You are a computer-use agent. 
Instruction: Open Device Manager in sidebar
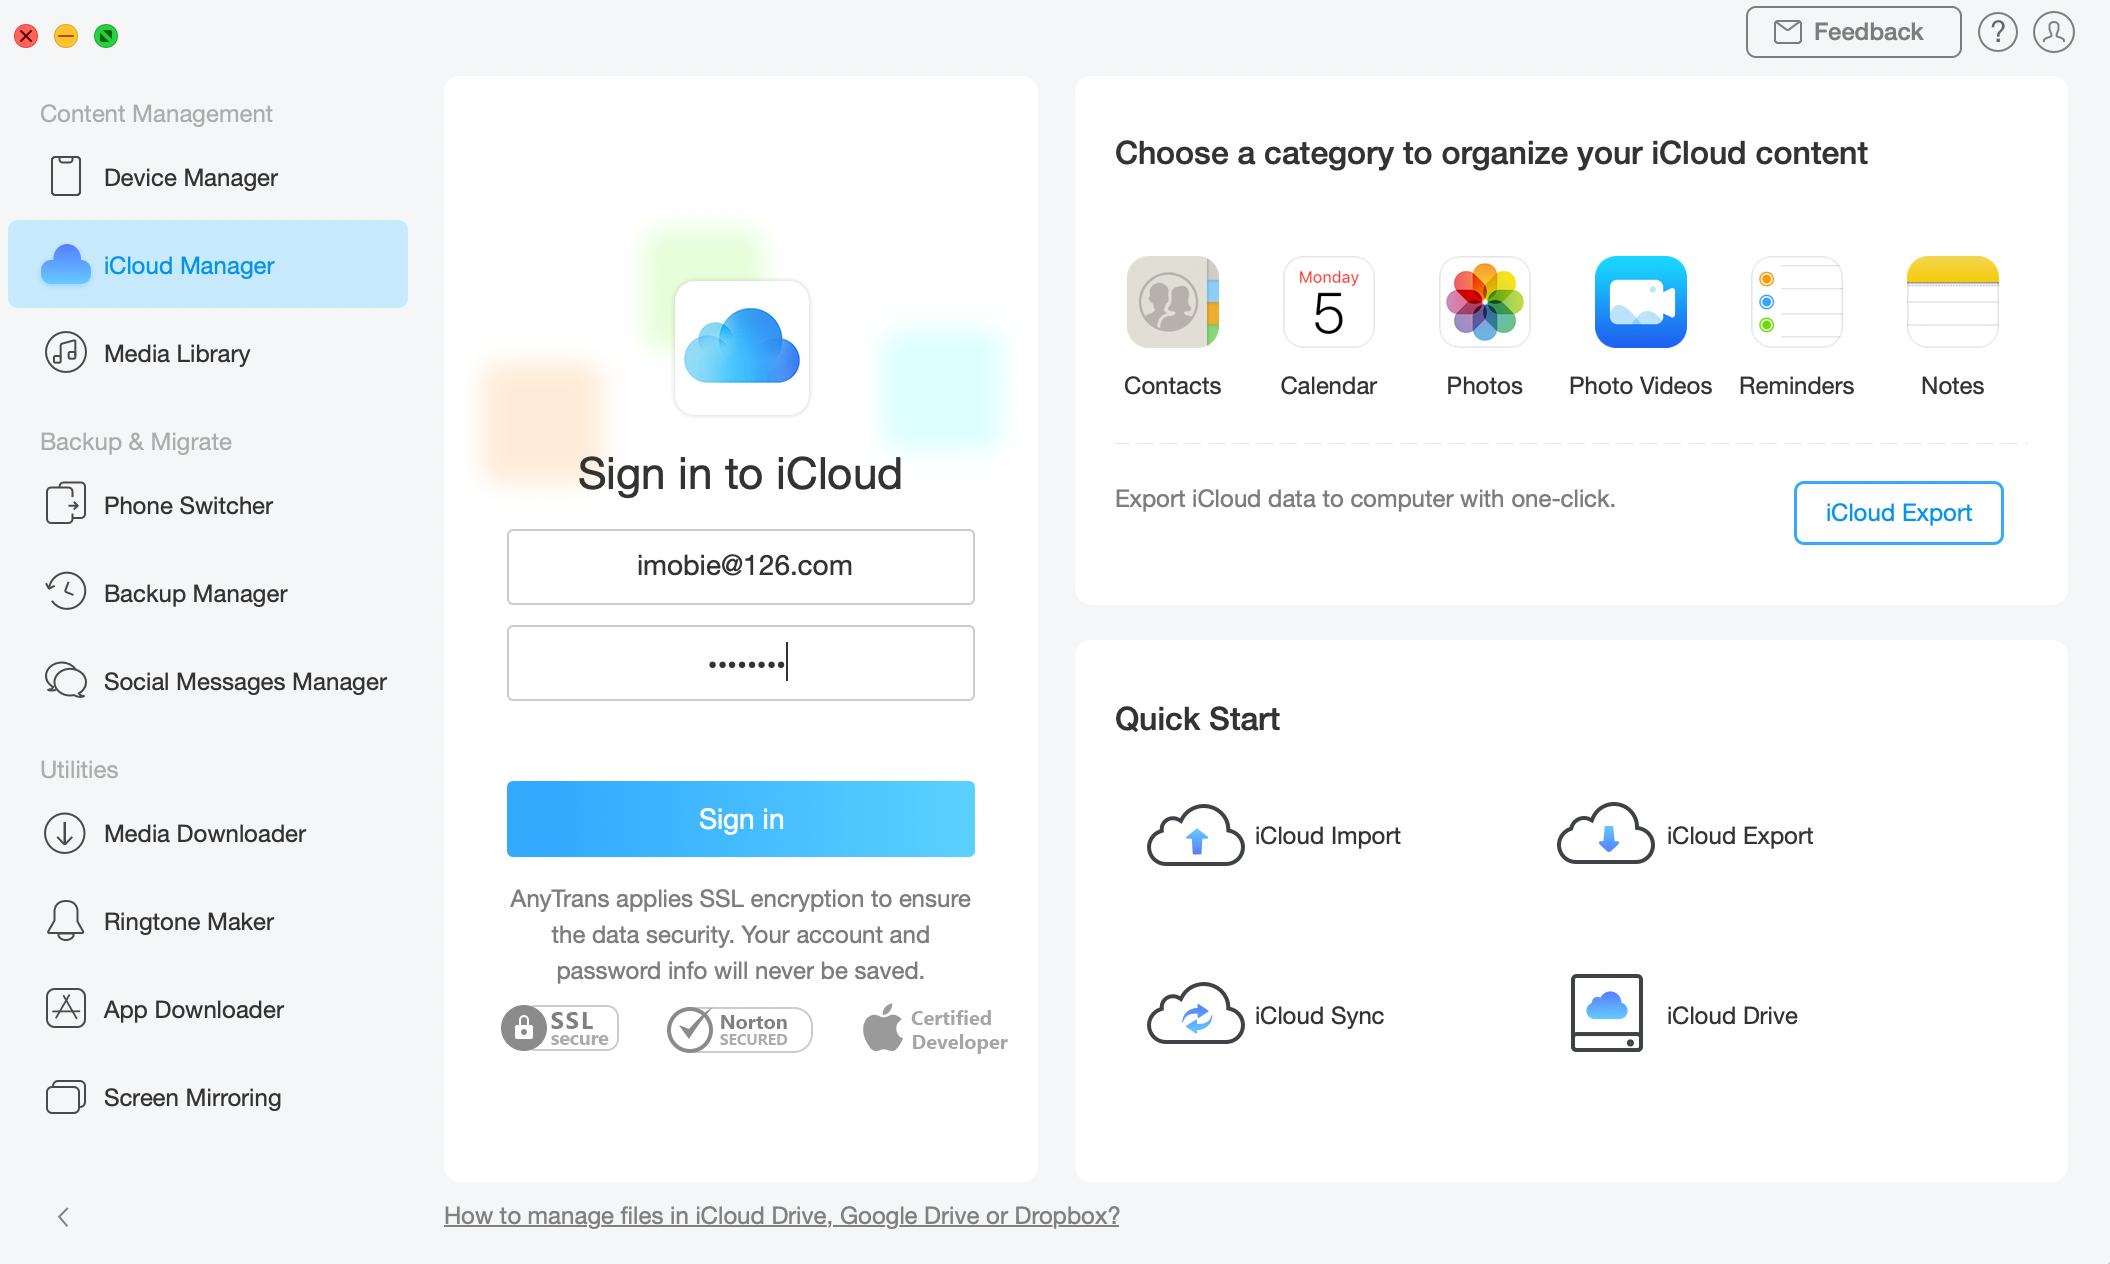coord(191,176)
